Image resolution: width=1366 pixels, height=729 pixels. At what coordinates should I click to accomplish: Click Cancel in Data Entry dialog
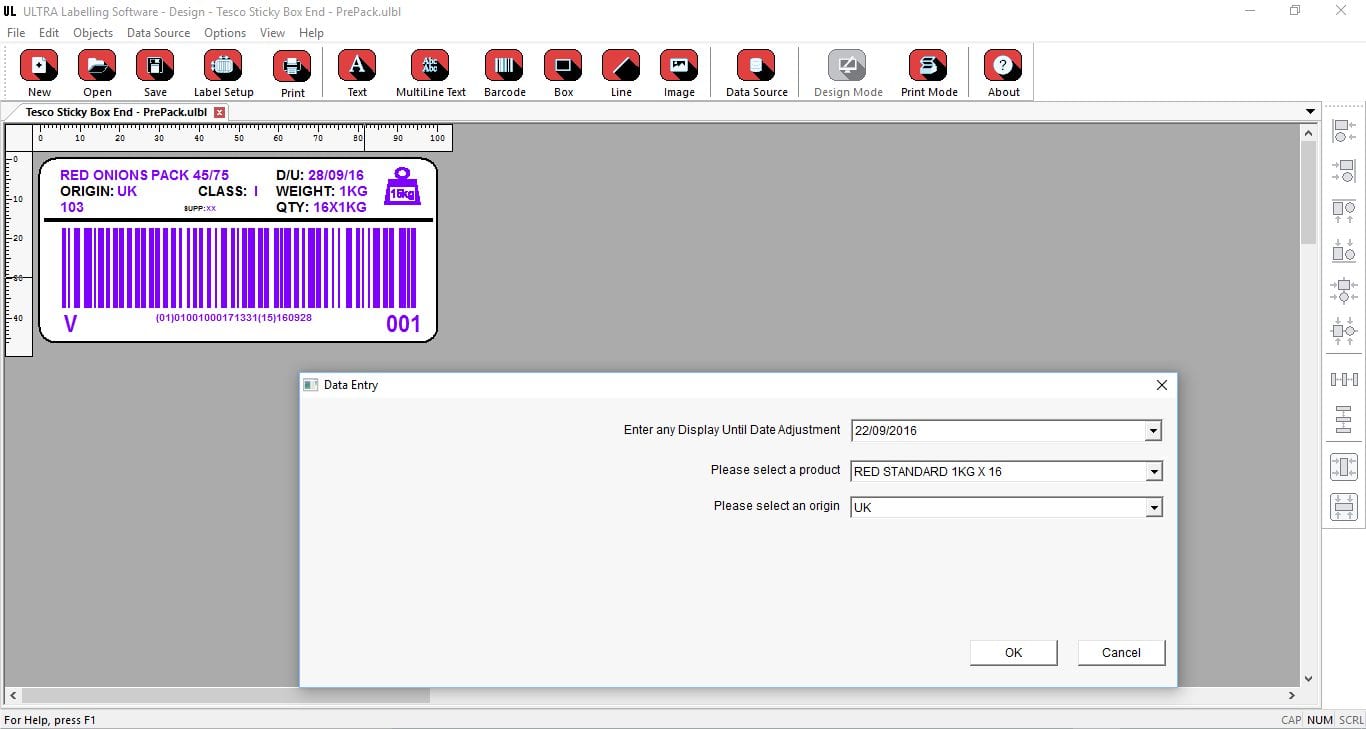[x=1121, y=652]
